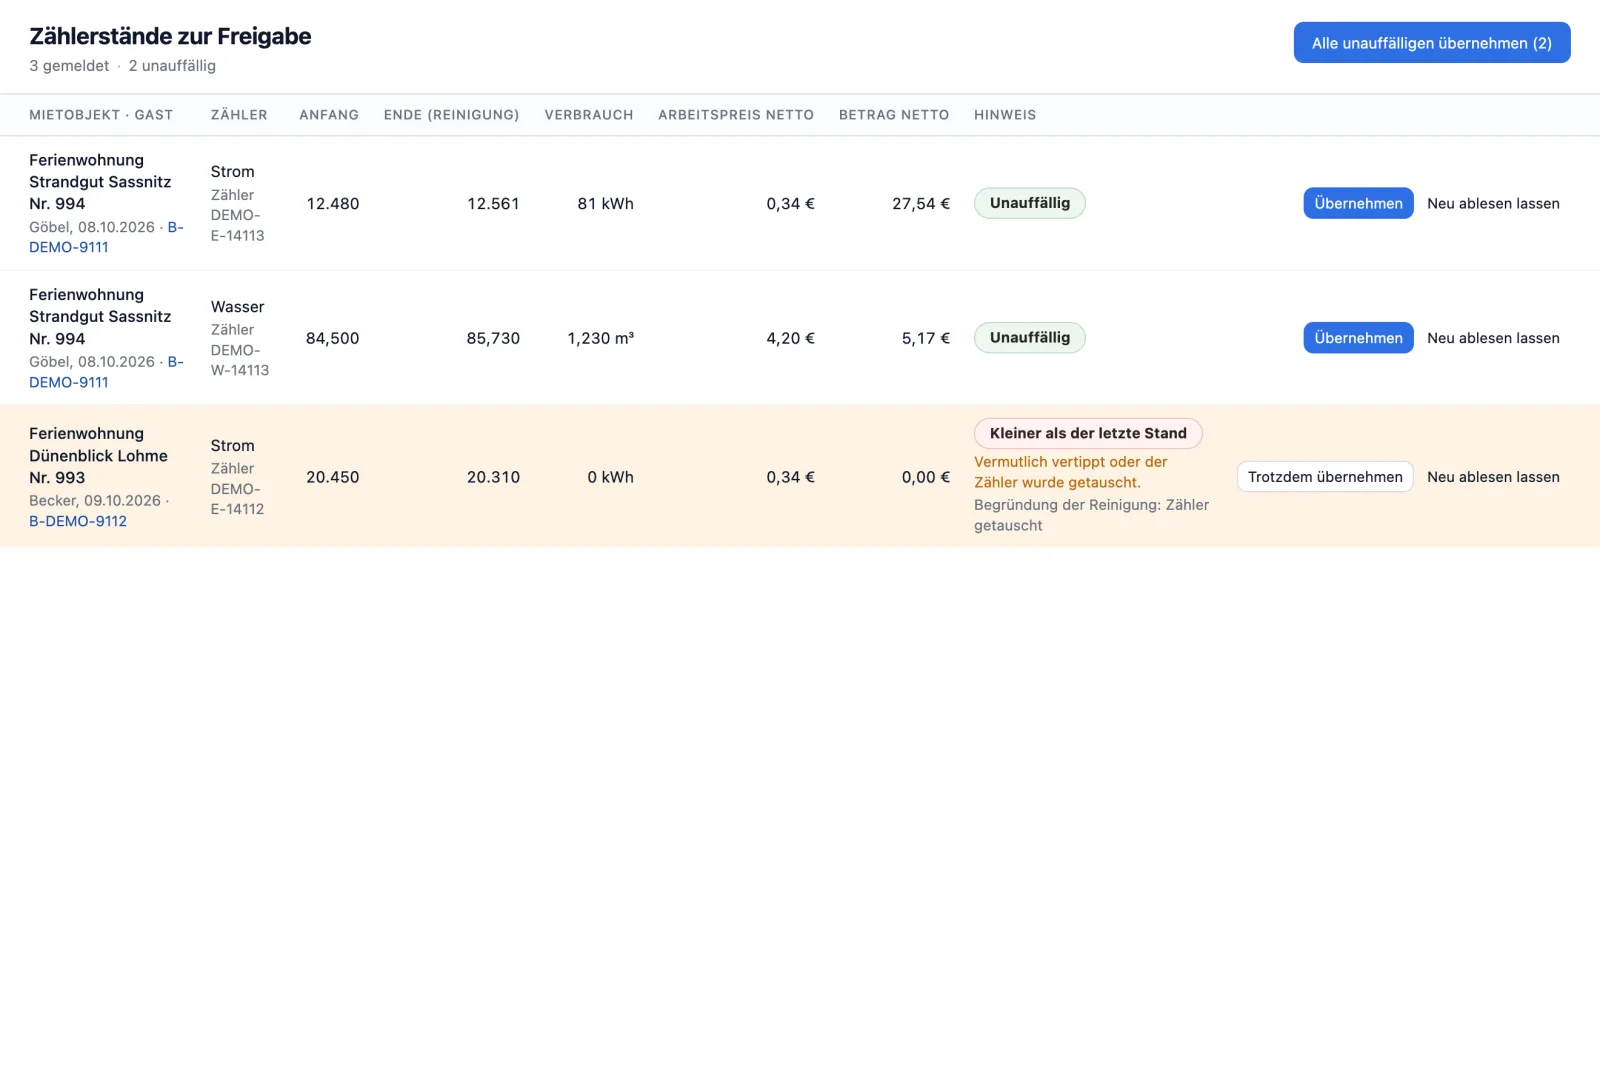Click the Unauffällig badge in Wasser row
The height and width of the screenshot is (1067, 1600).
click(x=1030, y=338)
